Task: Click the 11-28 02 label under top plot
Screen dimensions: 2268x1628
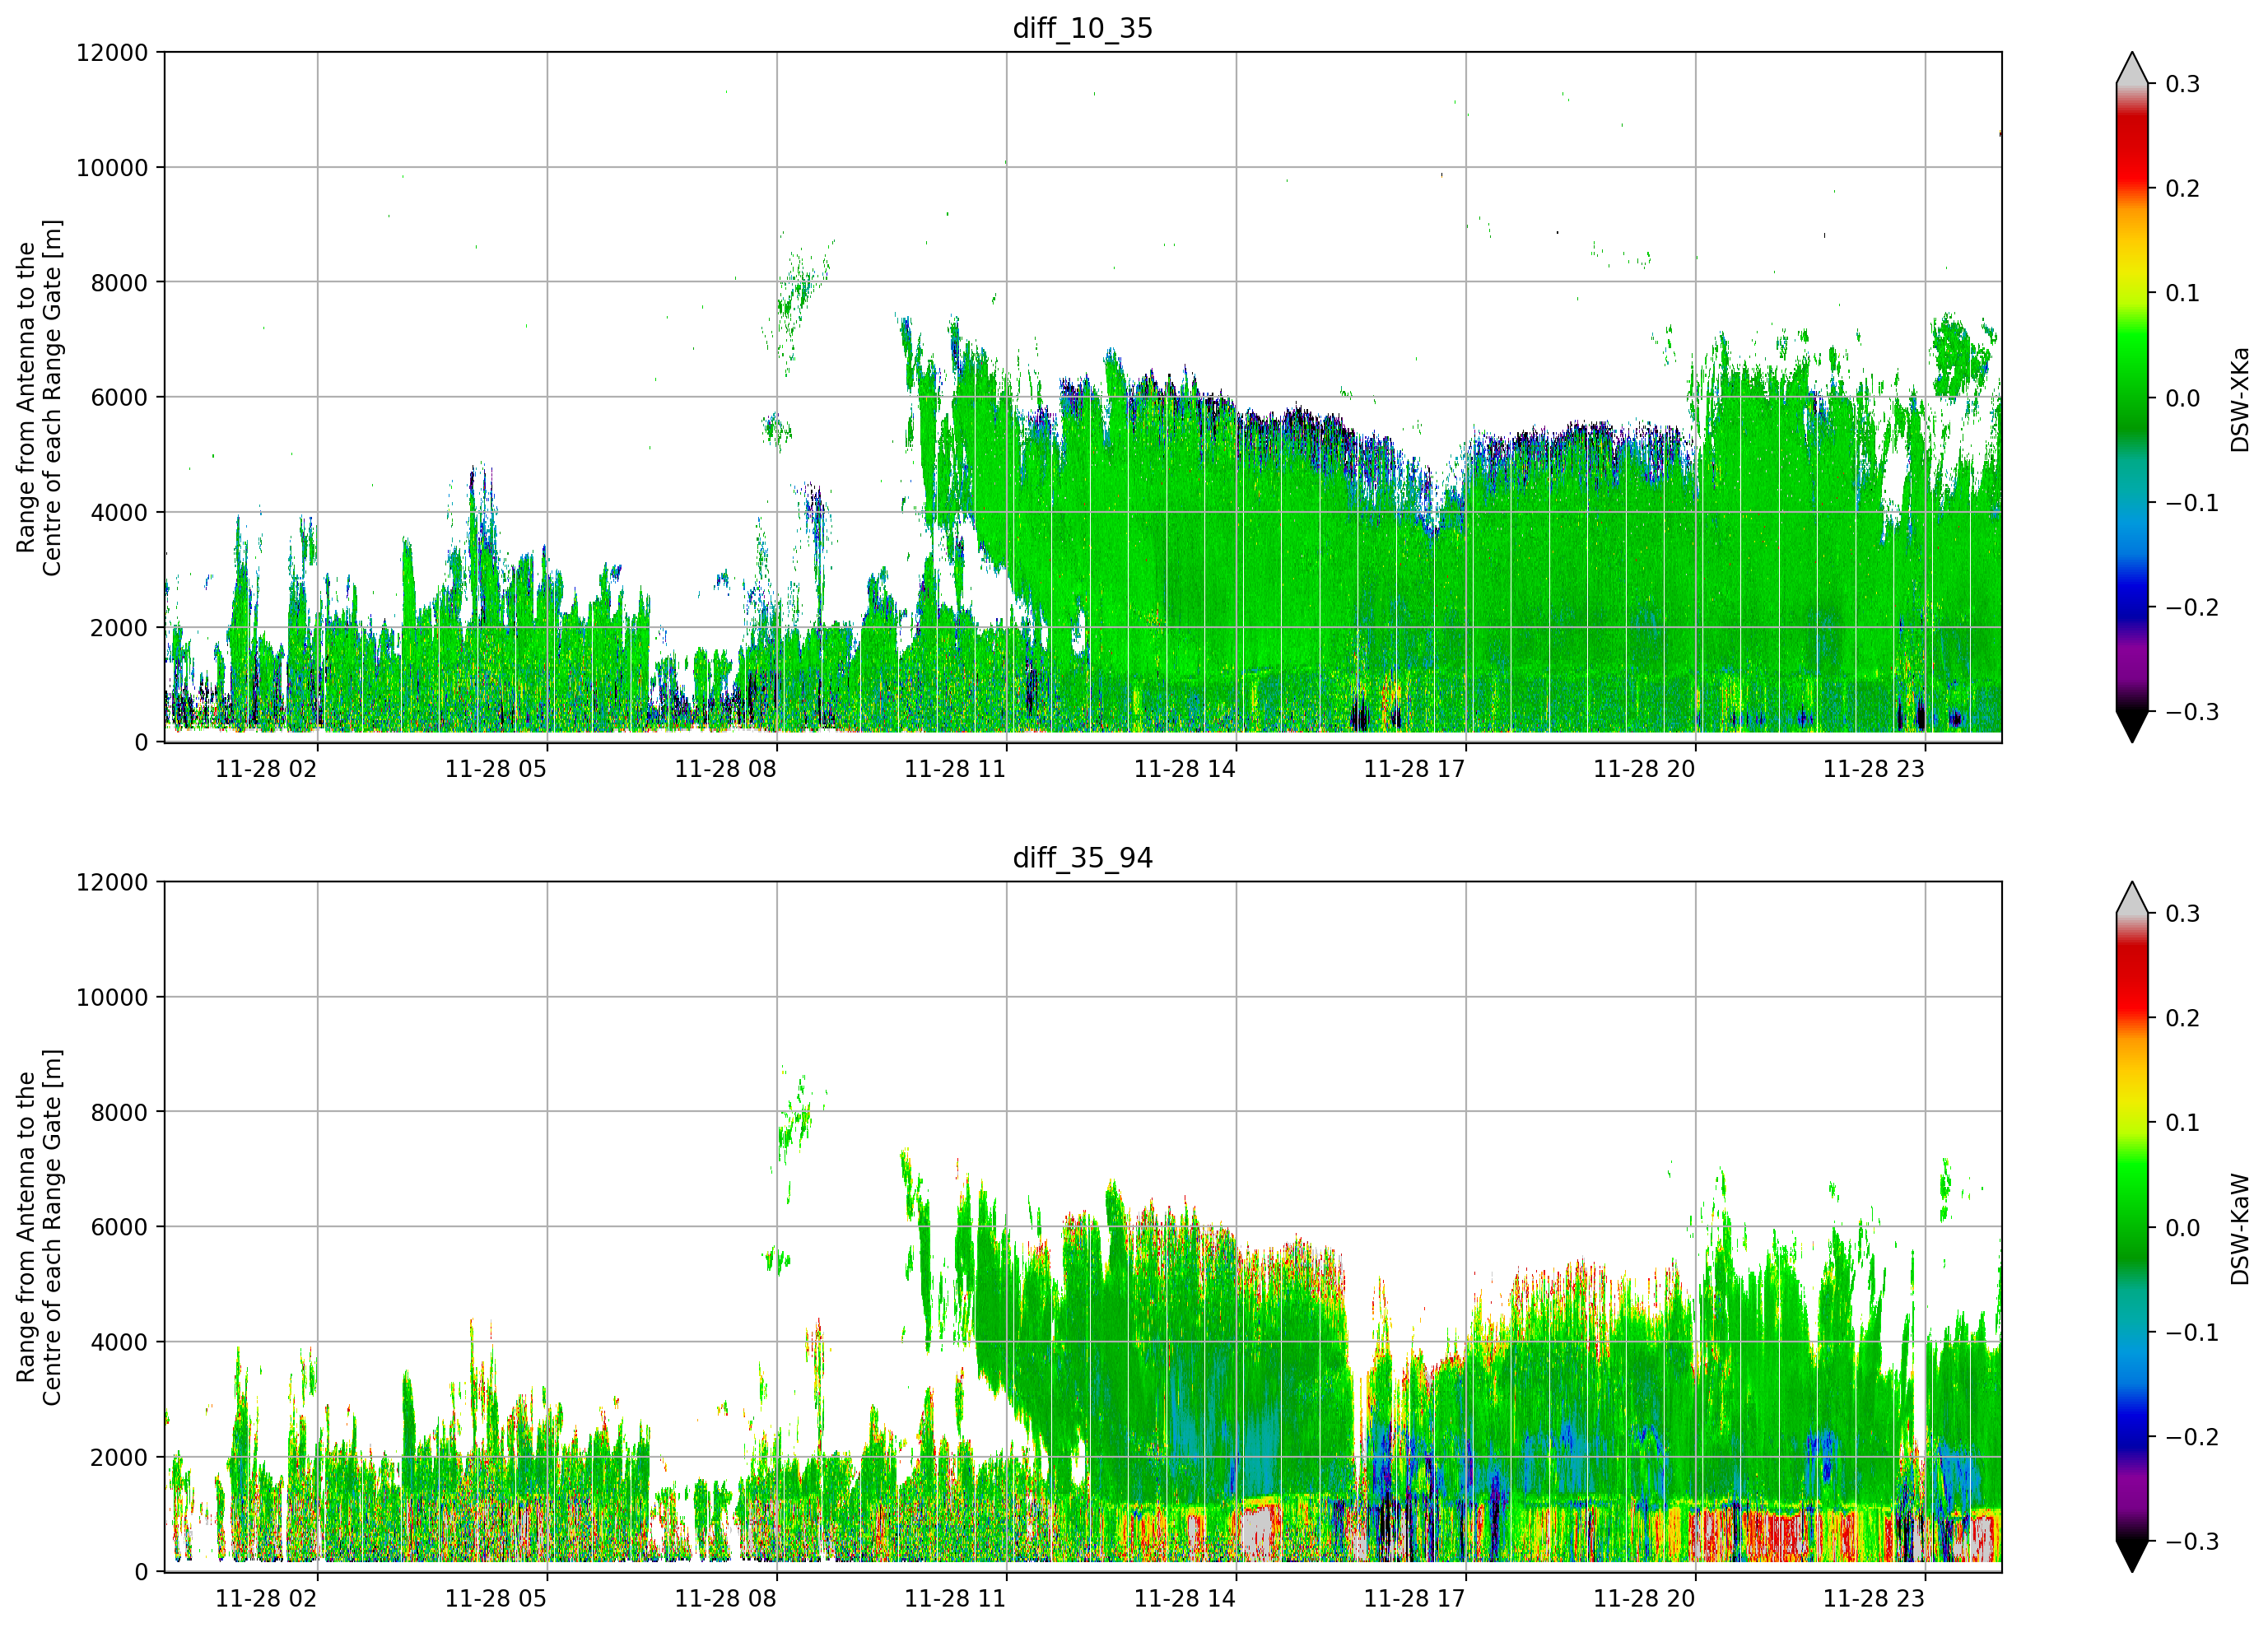Action: click(266, 769)
